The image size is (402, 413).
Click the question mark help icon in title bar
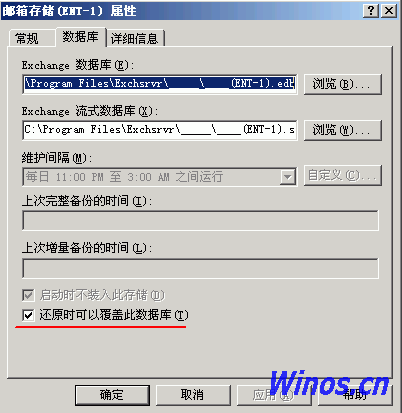click(x=371, y=11)
